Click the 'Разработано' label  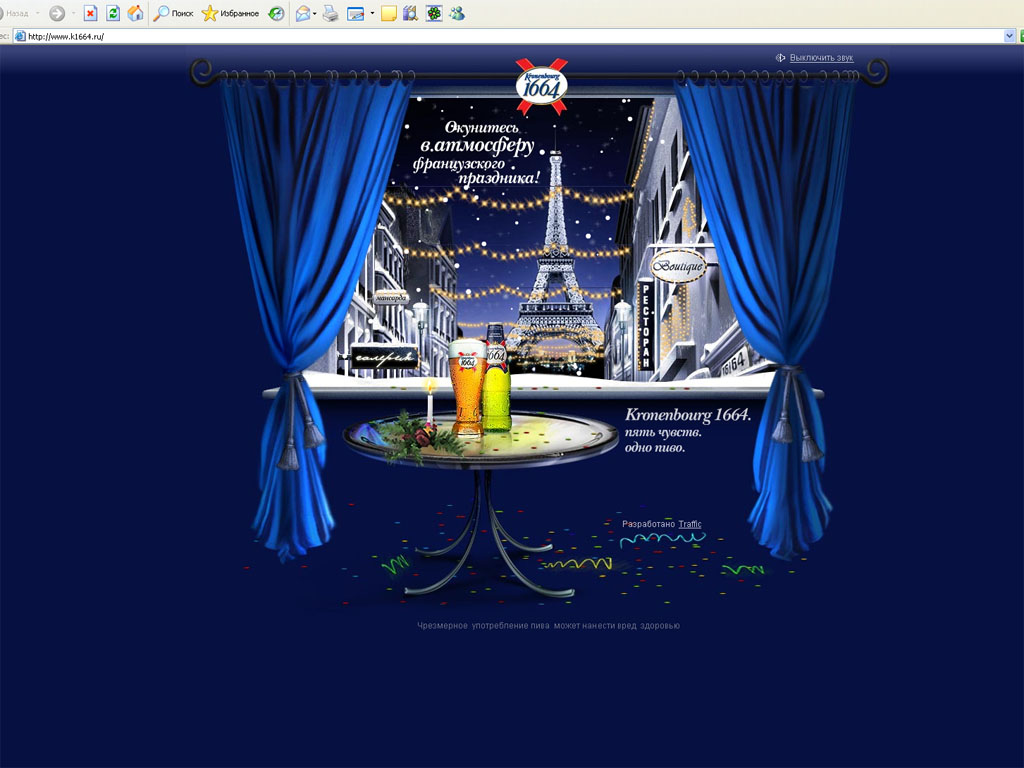pyautogui.click(x=648, y=524)
